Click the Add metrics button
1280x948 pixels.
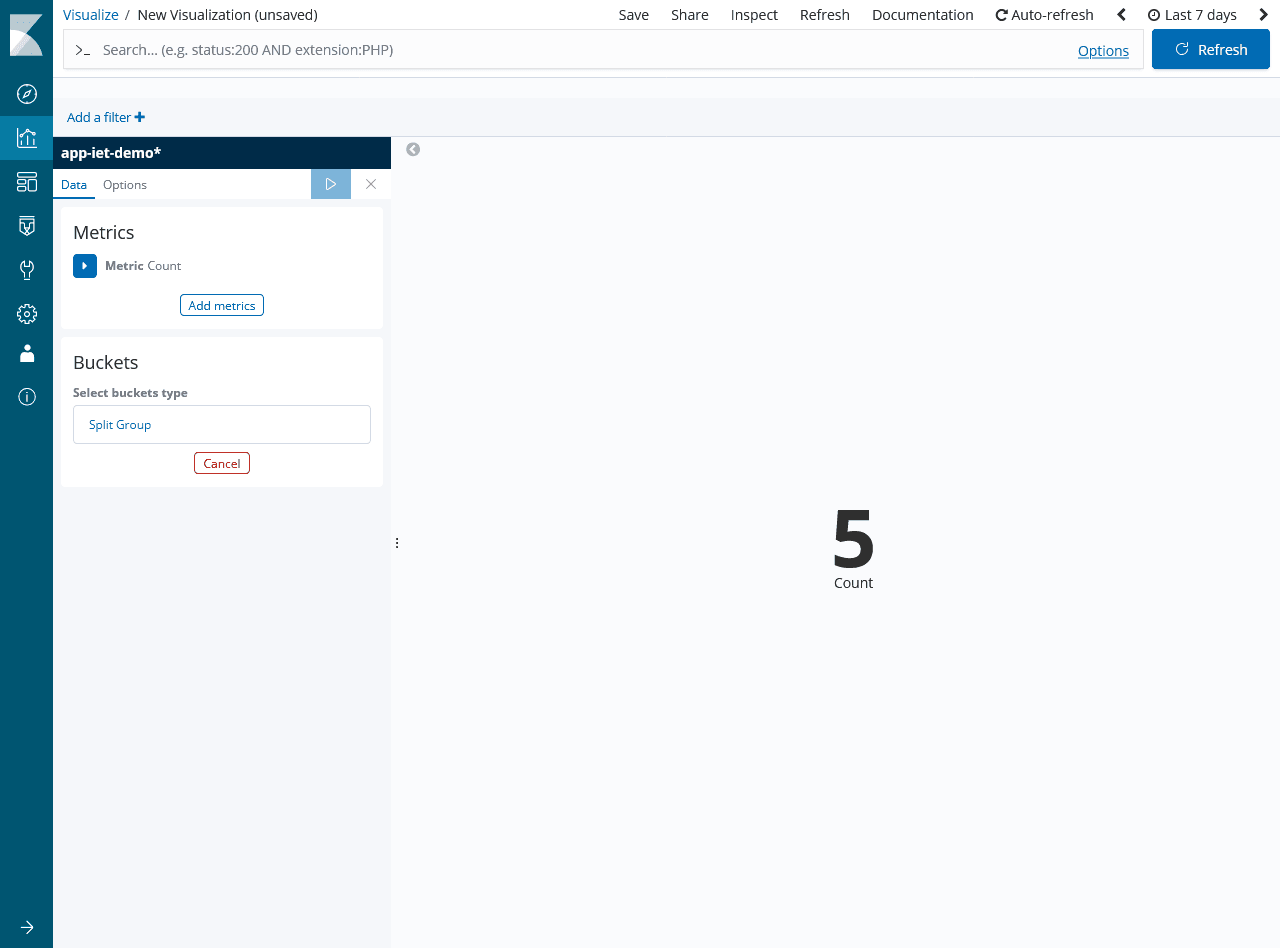point(222,305)
